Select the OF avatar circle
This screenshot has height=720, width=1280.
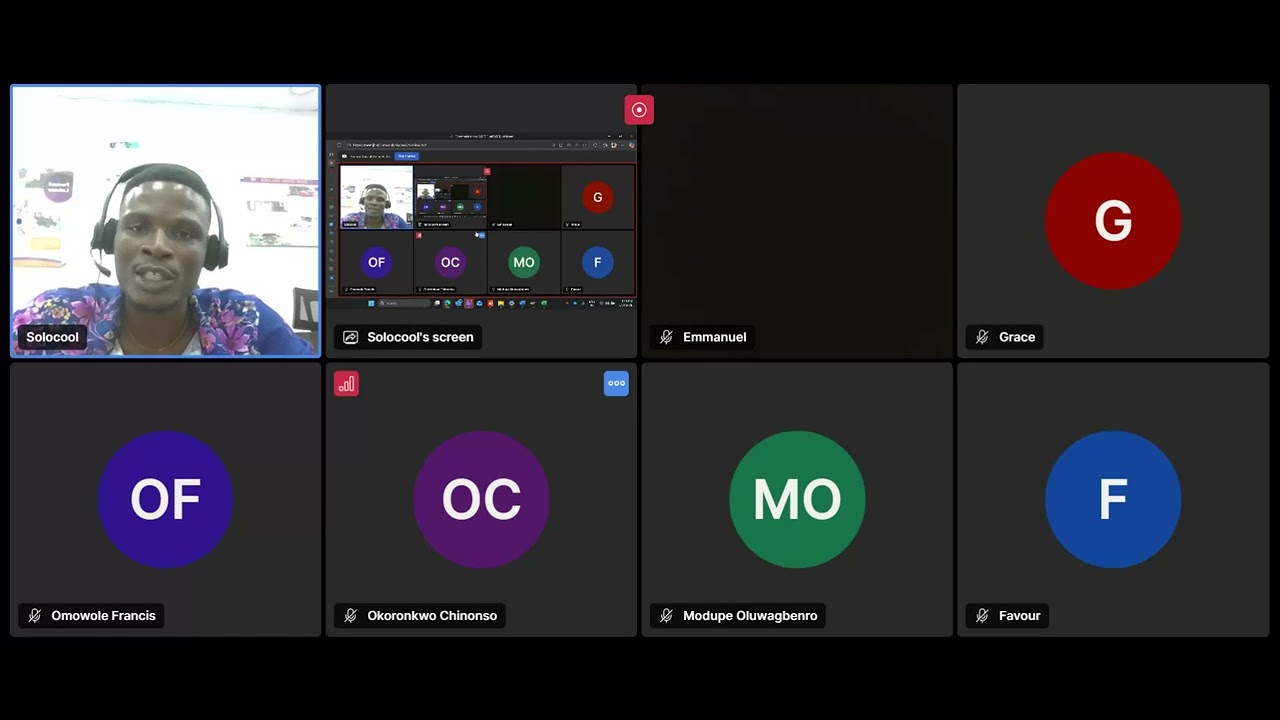165,499
